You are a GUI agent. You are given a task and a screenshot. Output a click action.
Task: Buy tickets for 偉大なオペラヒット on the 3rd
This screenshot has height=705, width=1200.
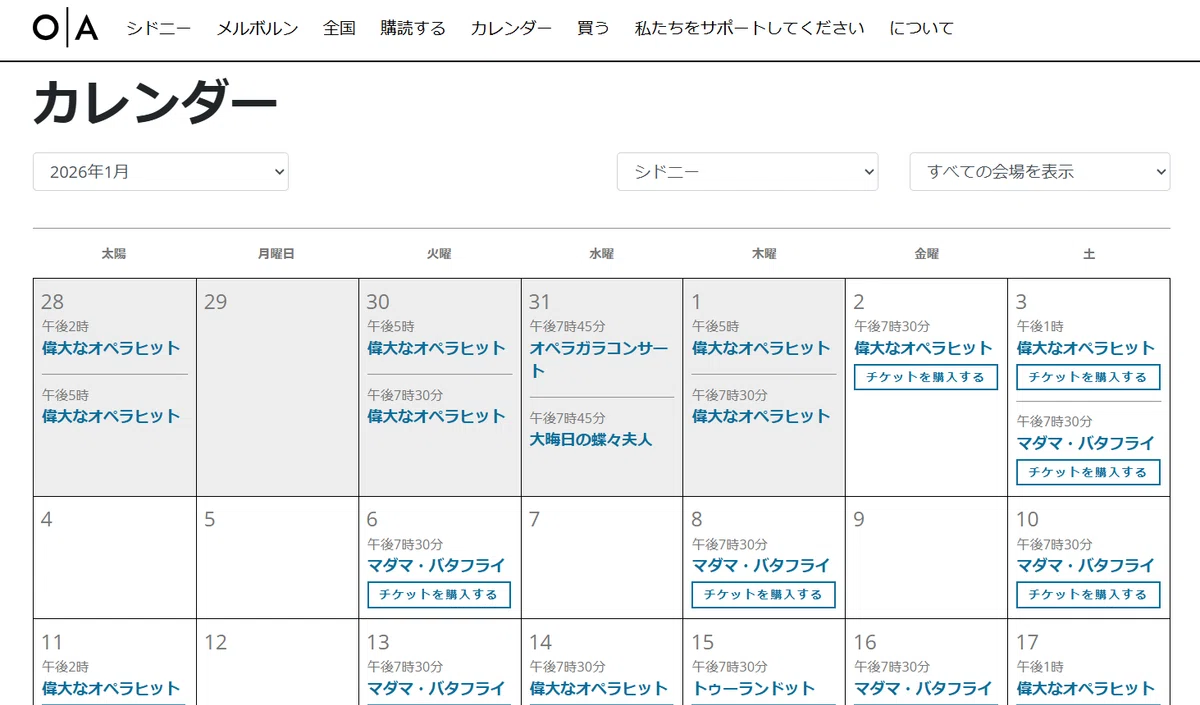1088,377
